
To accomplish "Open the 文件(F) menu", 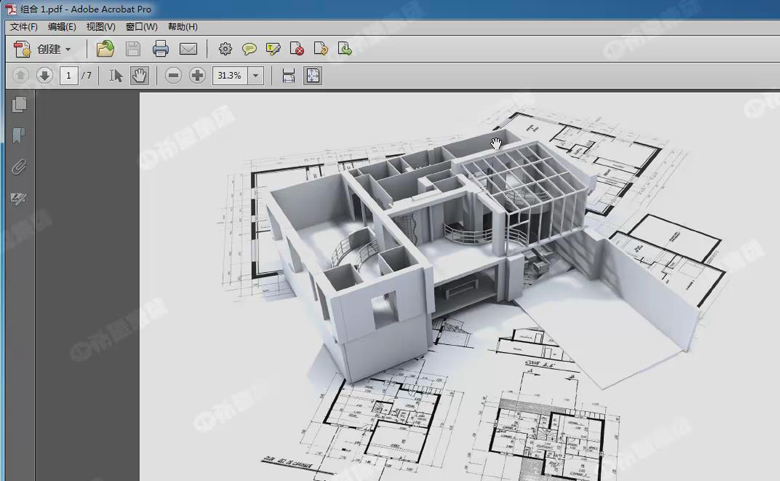I will 23,27.
